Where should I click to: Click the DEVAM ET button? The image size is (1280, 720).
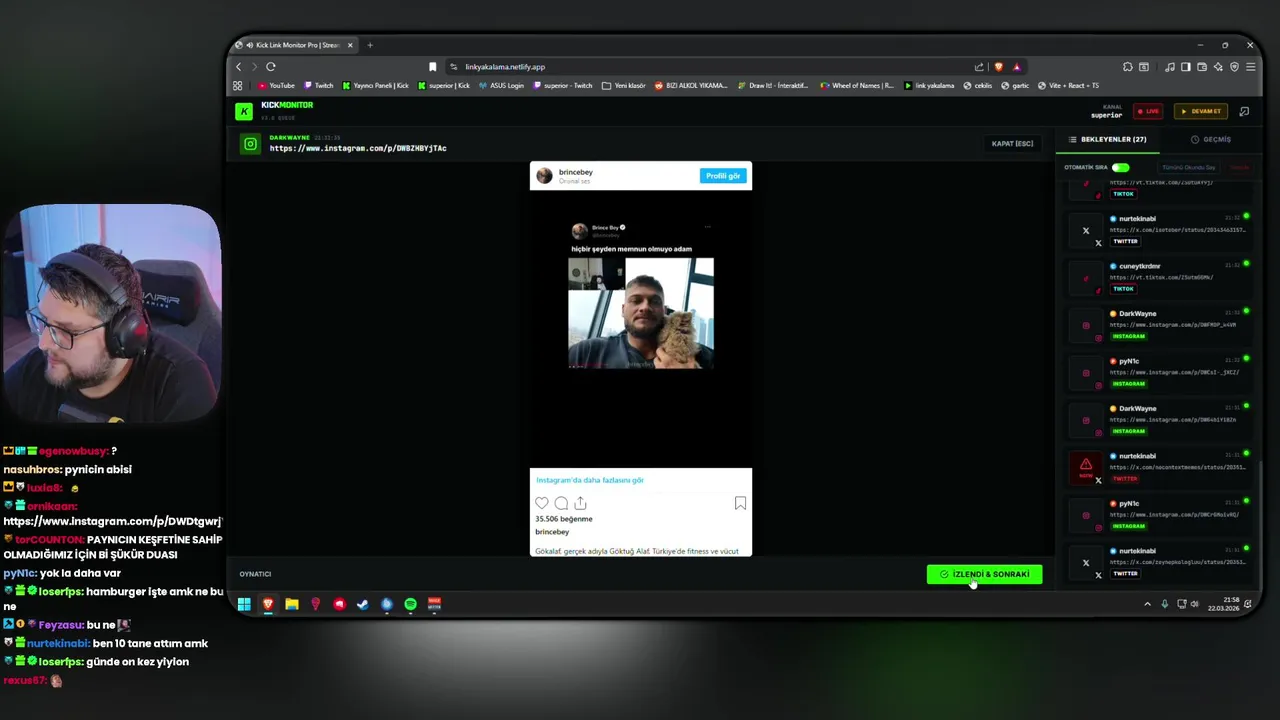[x=1201, y=111]
